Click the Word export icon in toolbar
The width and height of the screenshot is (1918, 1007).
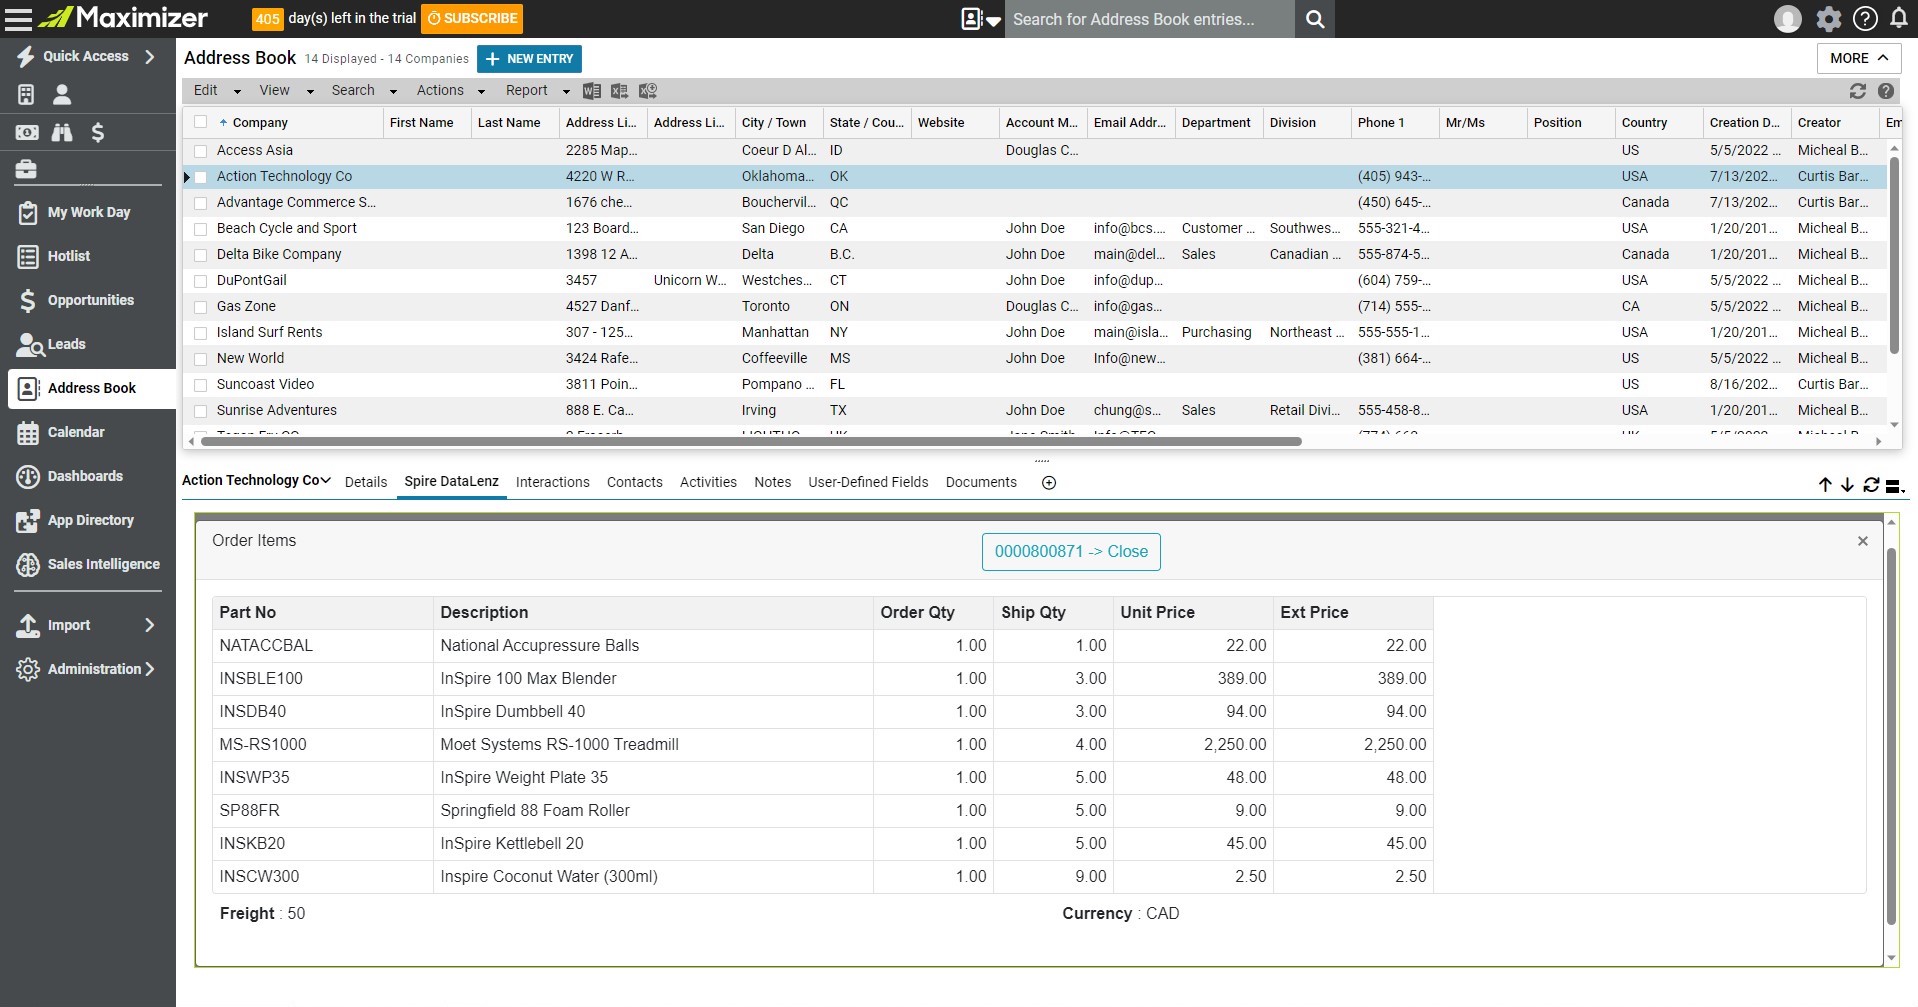pyautogui.click(x=592, y=91)
